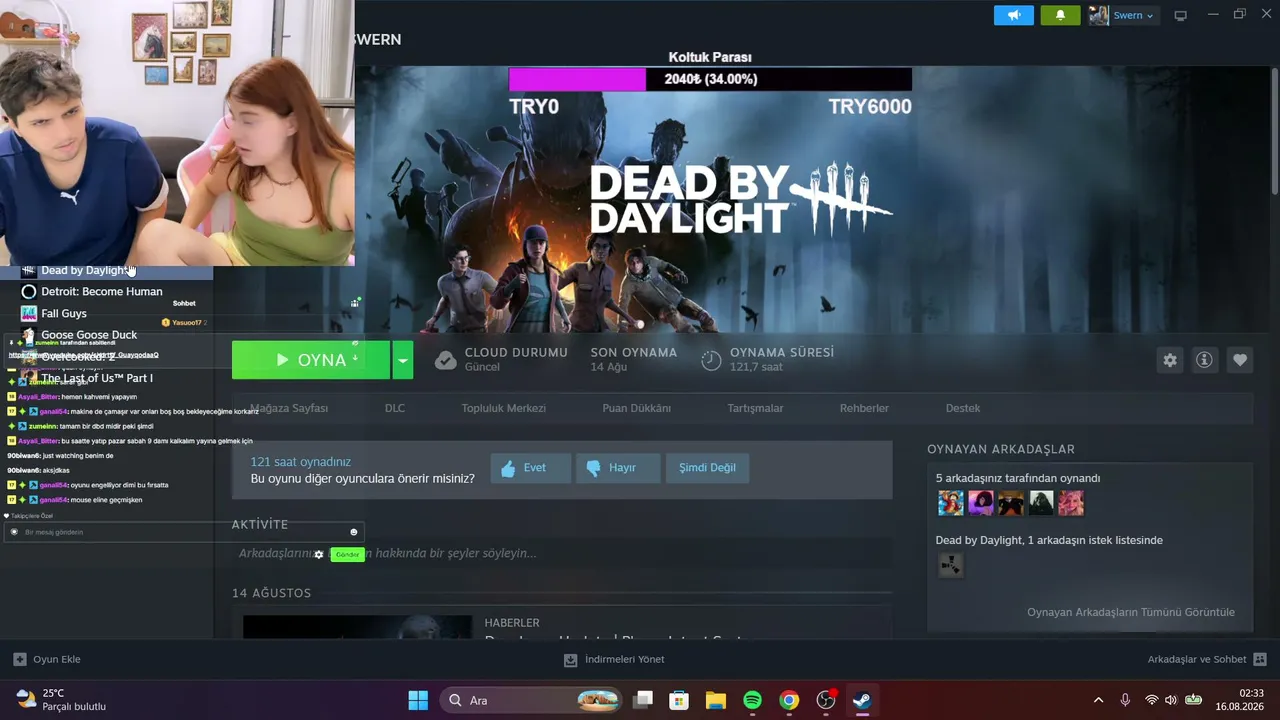Go to Topluluk Merkezi tab
Viewport: 1280px width, 720px height.
pyautogui.click(x=504, y=408)
